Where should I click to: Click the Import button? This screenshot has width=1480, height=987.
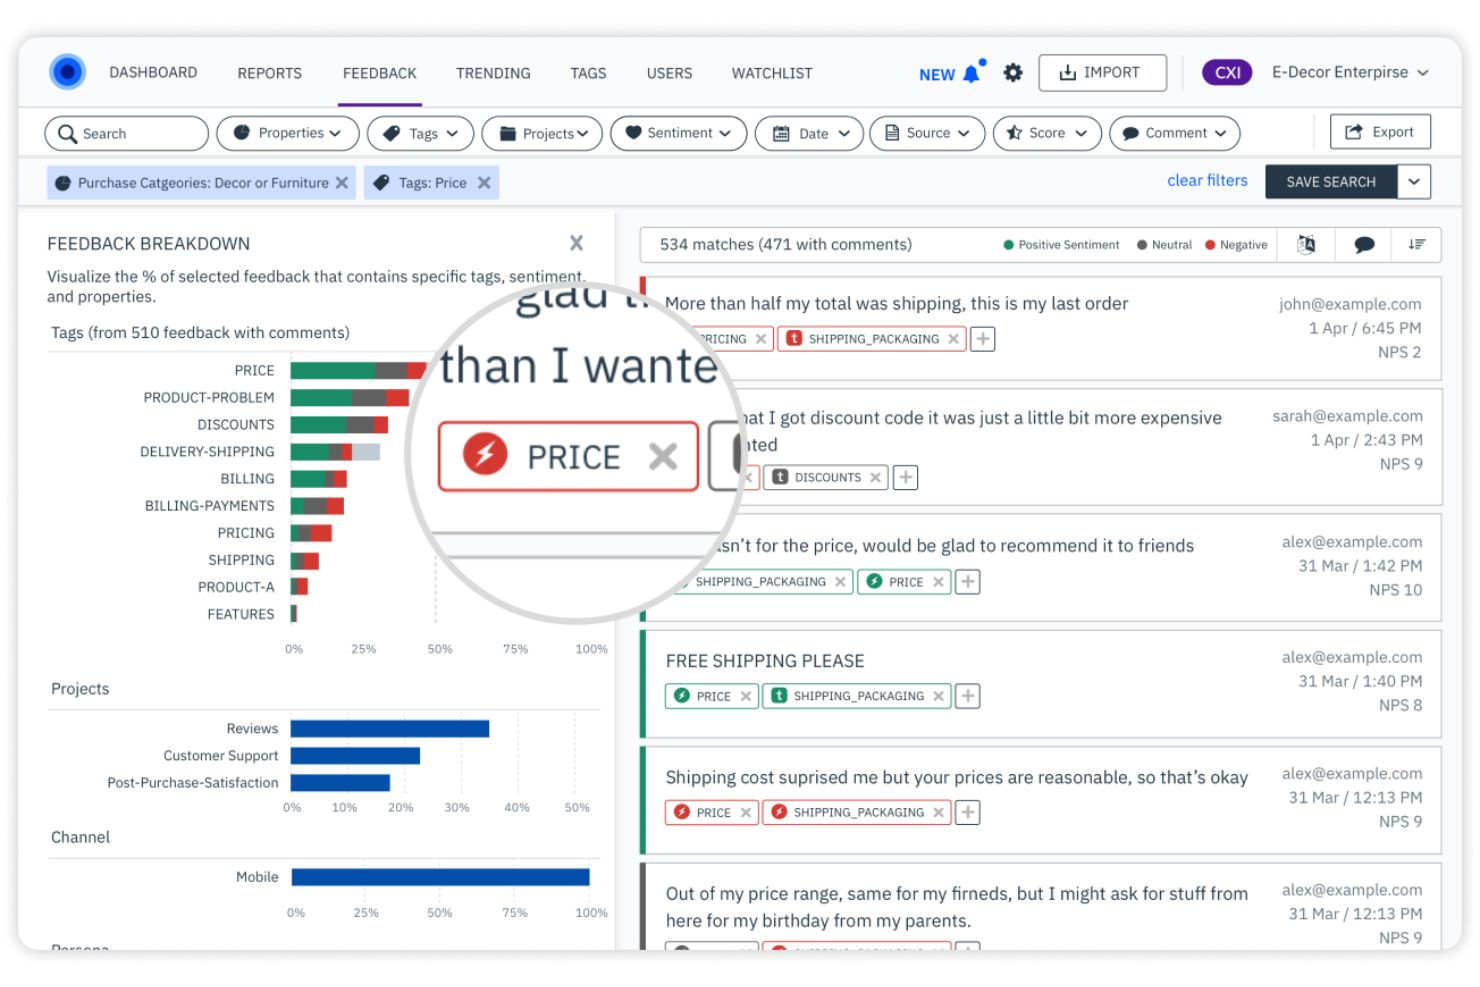point(1102,72)
